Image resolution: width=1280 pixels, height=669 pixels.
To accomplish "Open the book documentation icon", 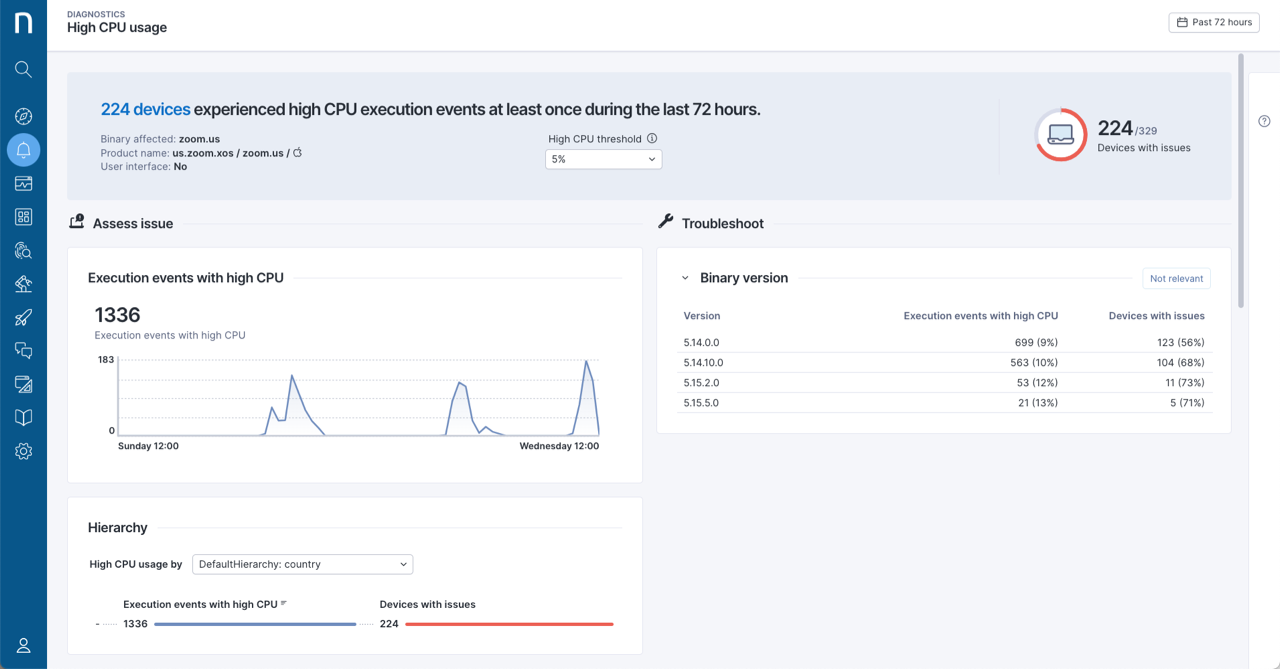I will coord(23,418).
